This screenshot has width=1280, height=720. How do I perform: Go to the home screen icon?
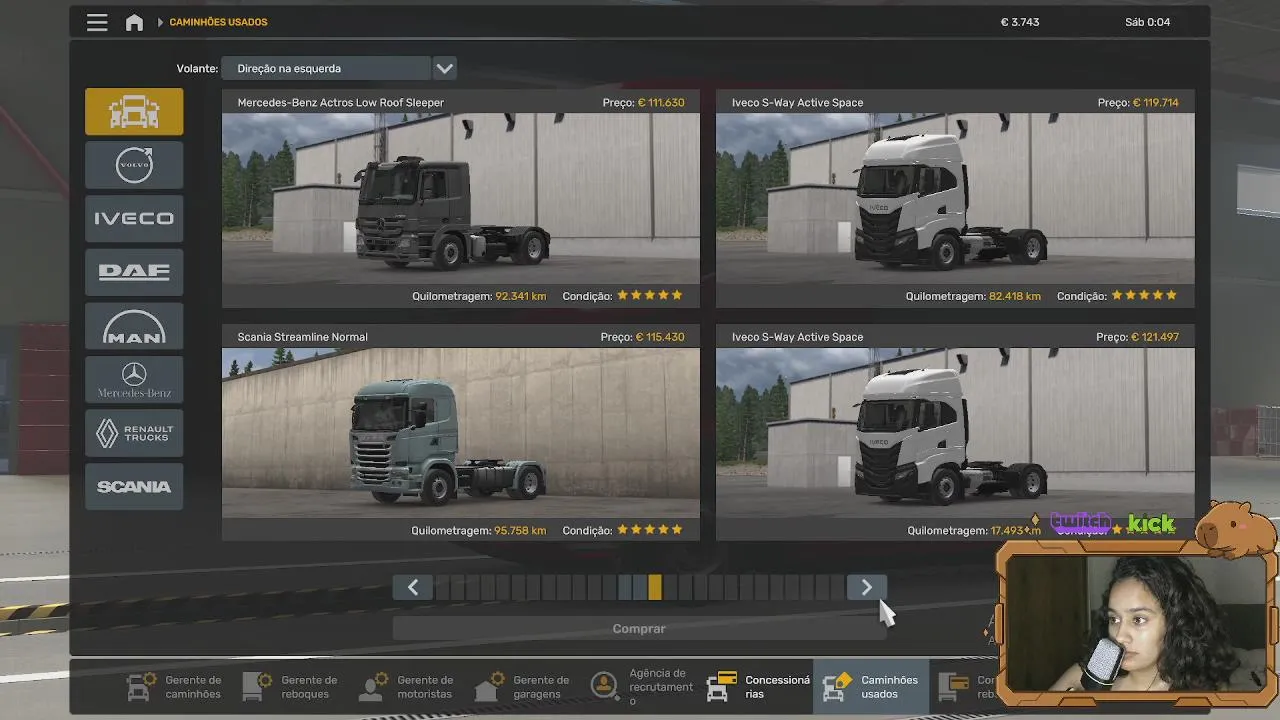[134, 22]
